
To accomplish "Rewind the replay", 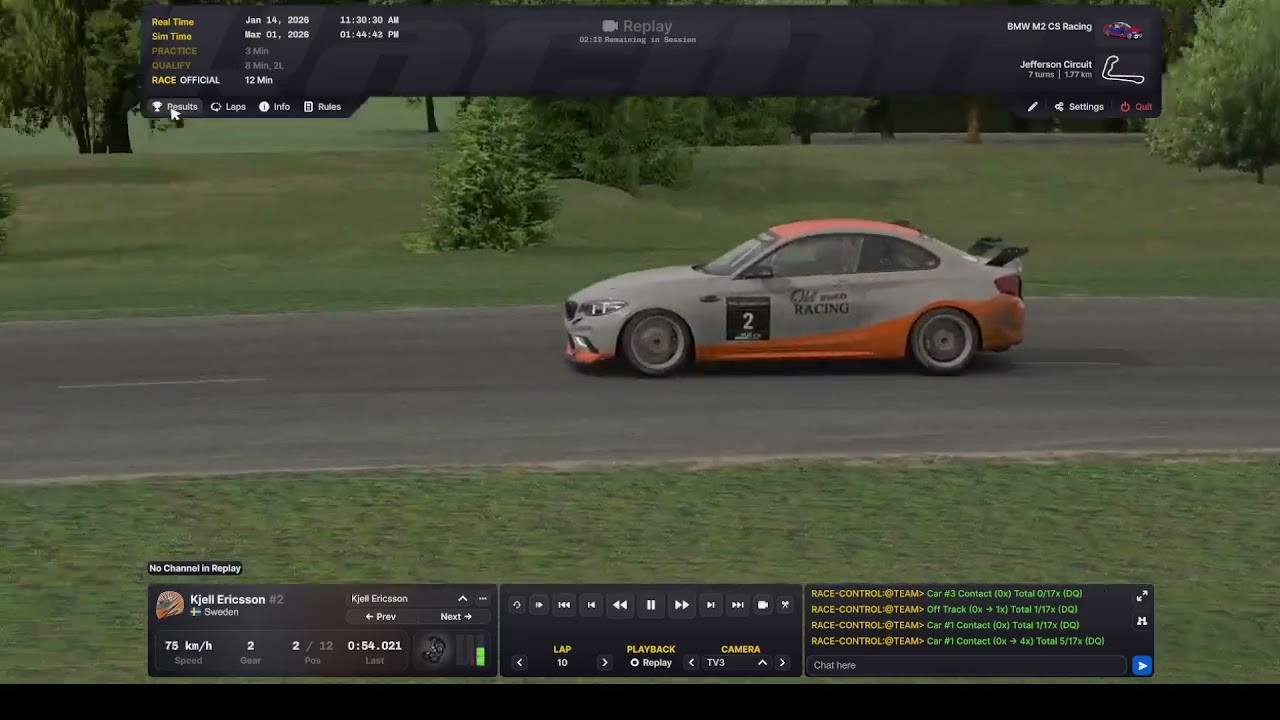I will click(620, 605).
